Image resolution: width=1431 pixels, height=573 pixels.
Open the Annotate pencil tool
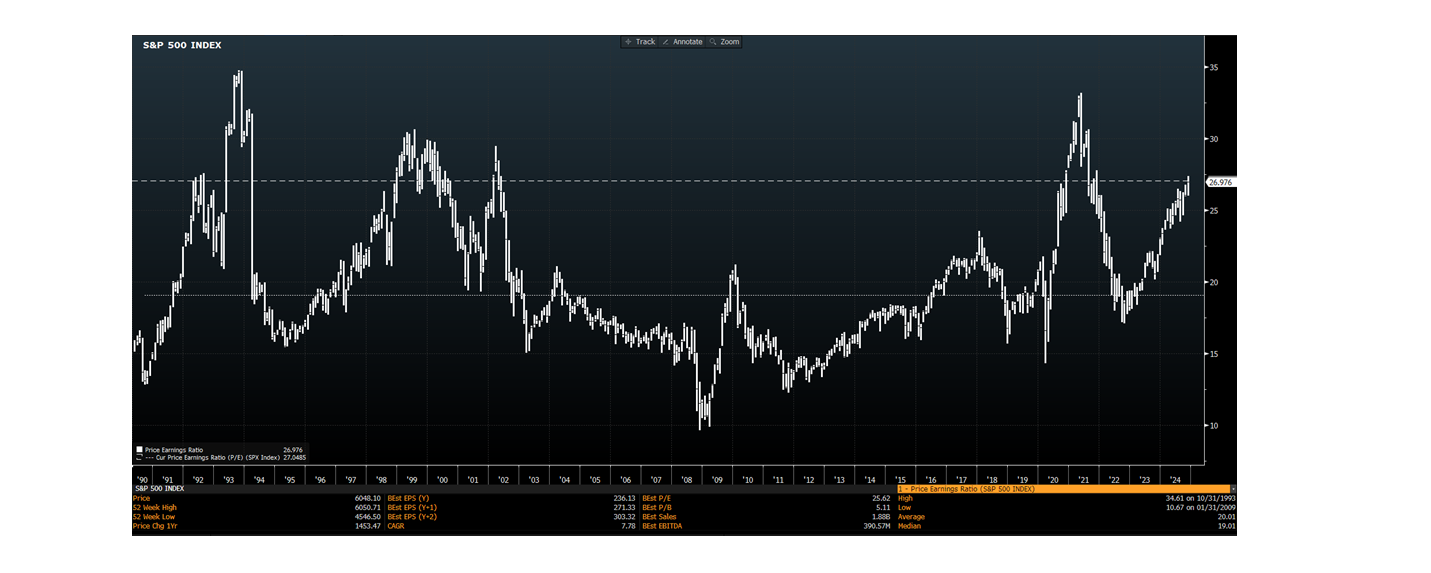[682, 42]
